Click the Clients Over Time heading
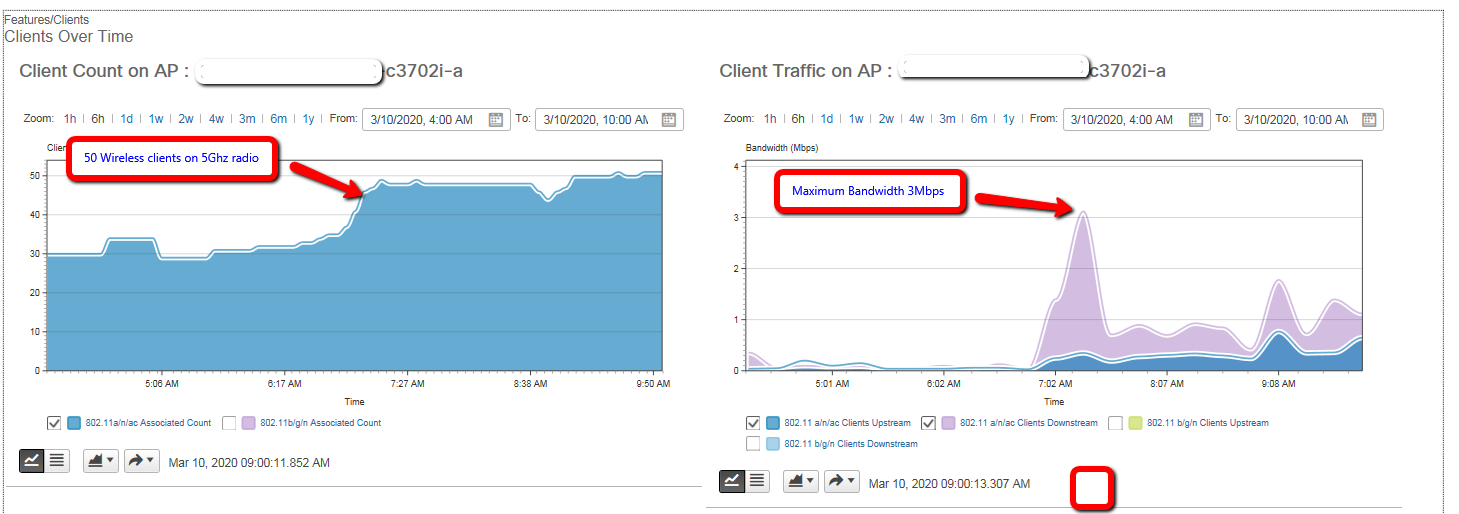 click(69, 37)
